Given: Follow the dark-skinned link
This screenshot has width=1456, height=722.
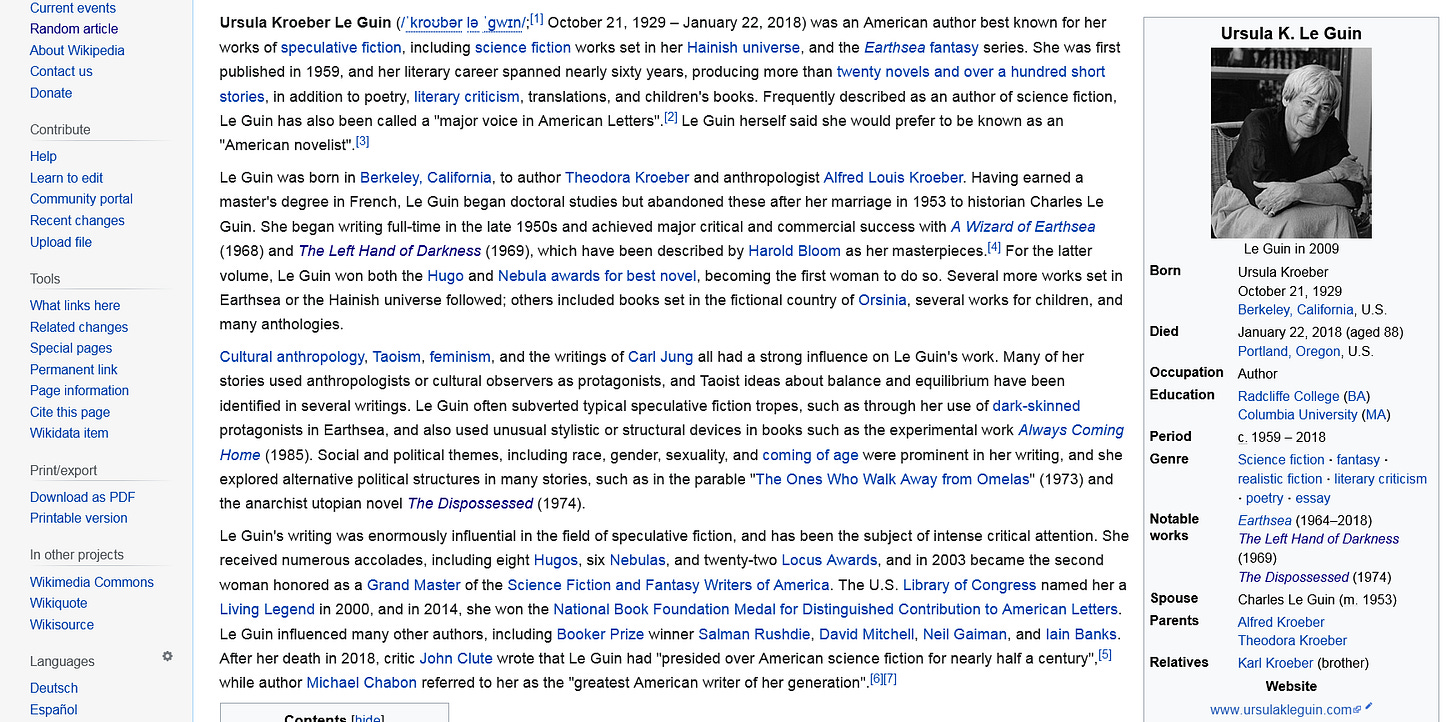Looking at the screenshot, I should [1036, 405].
